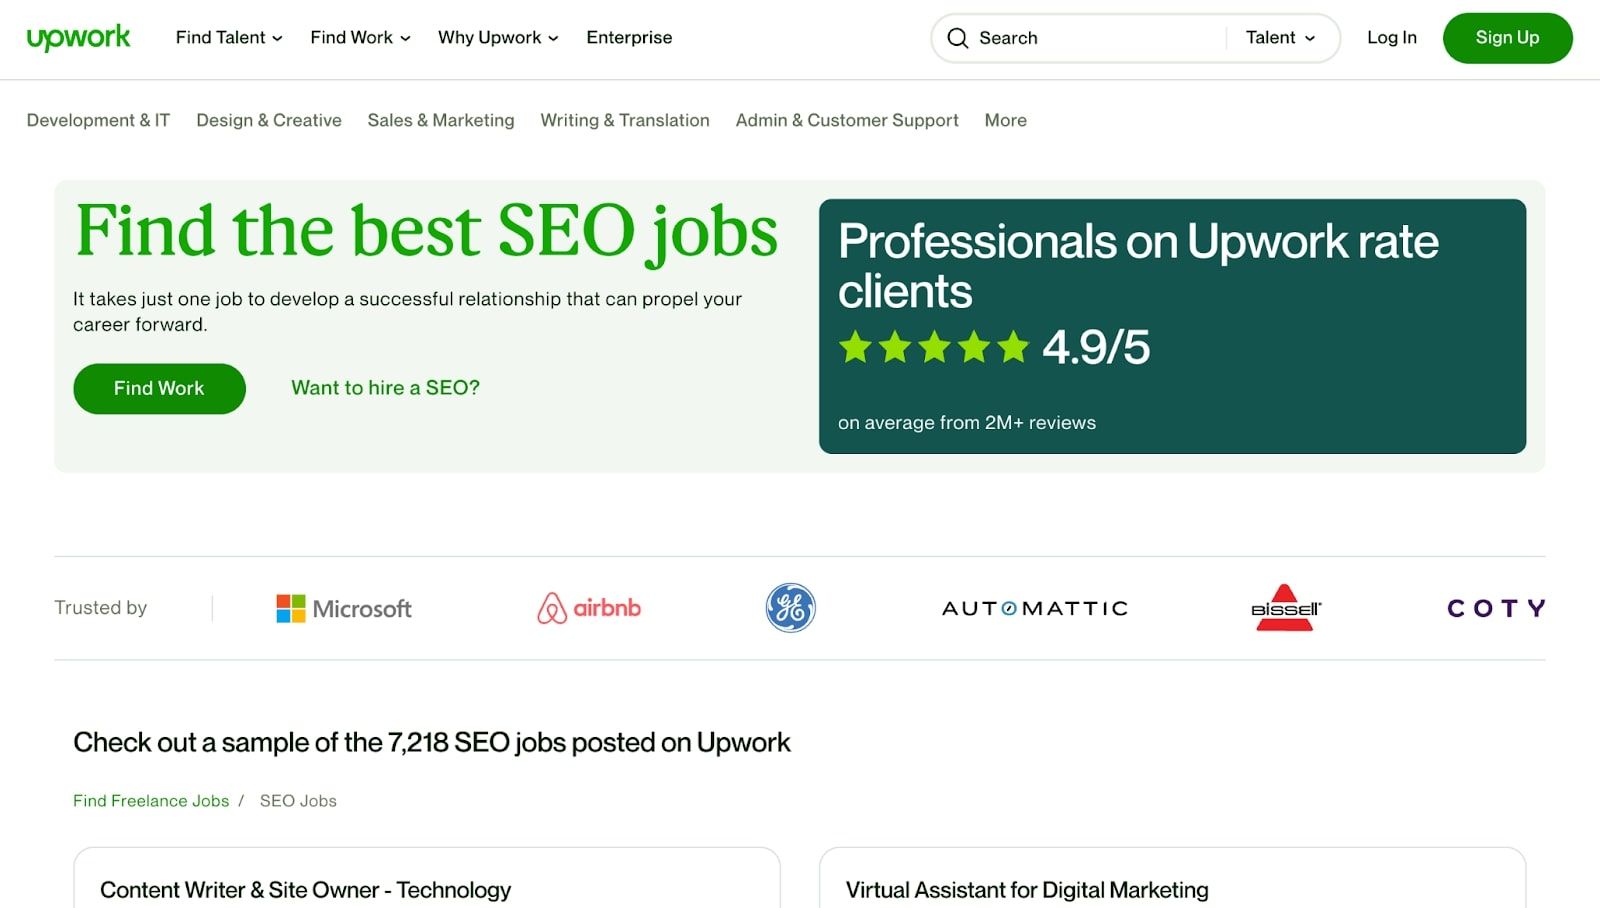
Task: Click the Find Work green button
Action: tap(159, 388)
